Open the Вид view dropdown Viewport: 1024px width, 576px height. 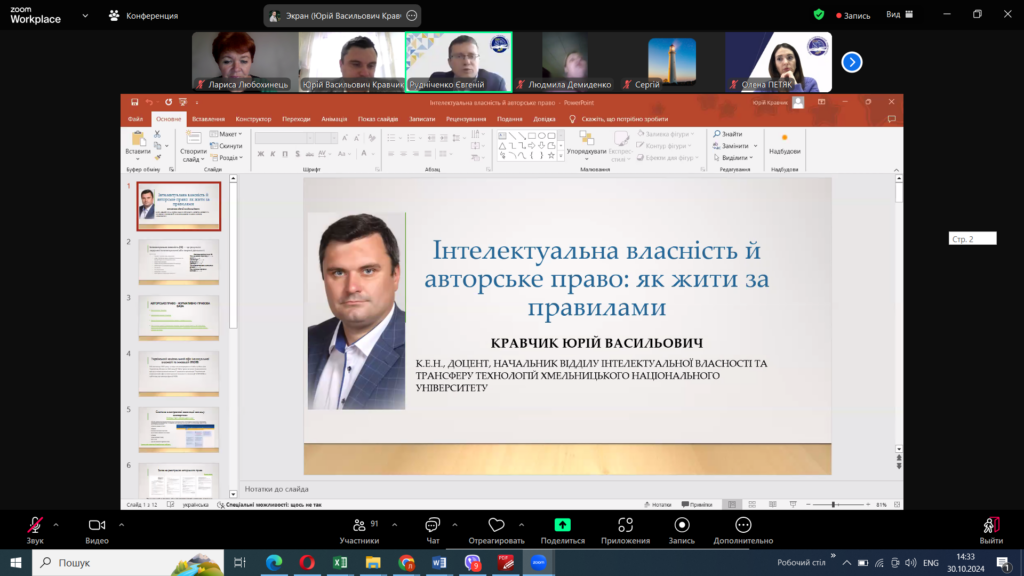(x=898, y=15)
